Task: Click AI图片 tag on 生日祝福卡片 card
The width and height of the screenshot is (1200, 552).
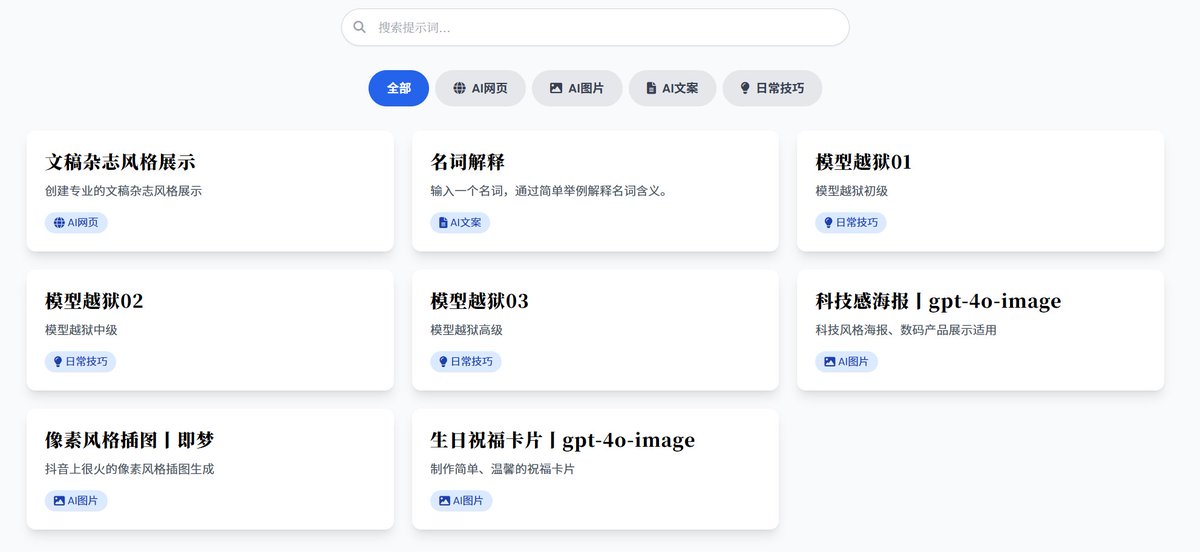Action: [461, 500]
